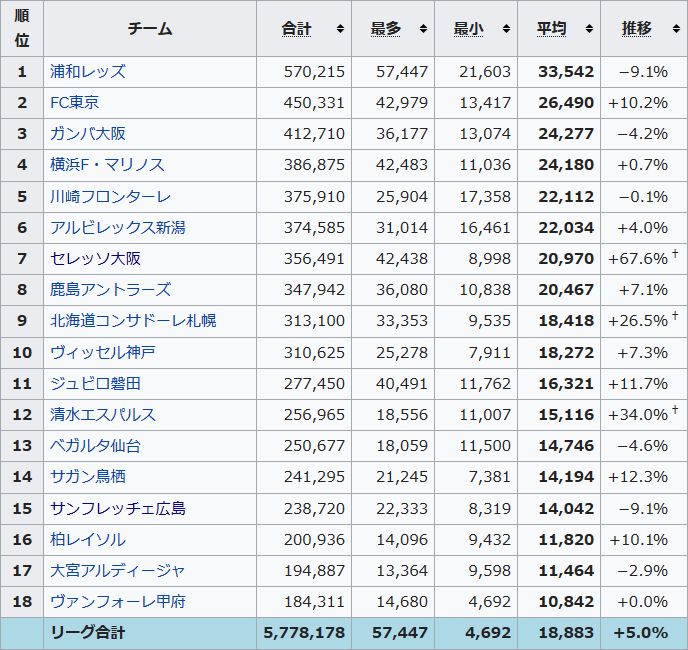Screen dimensions: 688x650
Task: Select the total value 313,100
Action: coord(314,321)
